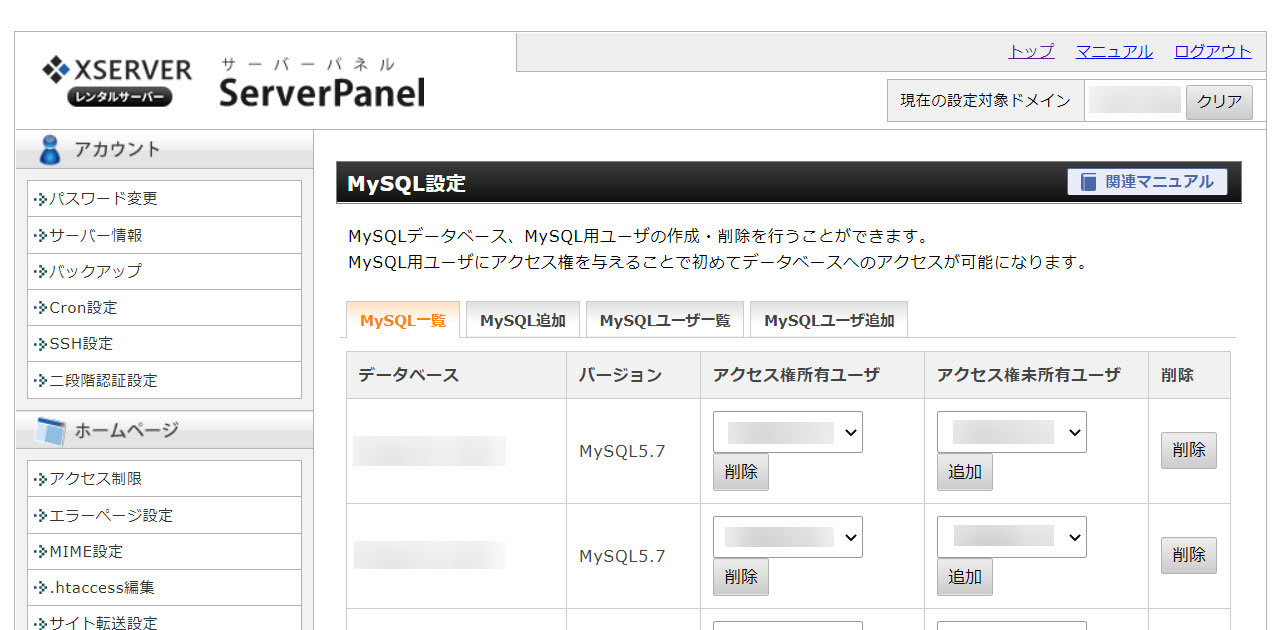The width and height of the screenshot is (1280, 630).
Task: Click the アクセス権未所有ユーザ column header
Action: click(x=1037, y=375)
